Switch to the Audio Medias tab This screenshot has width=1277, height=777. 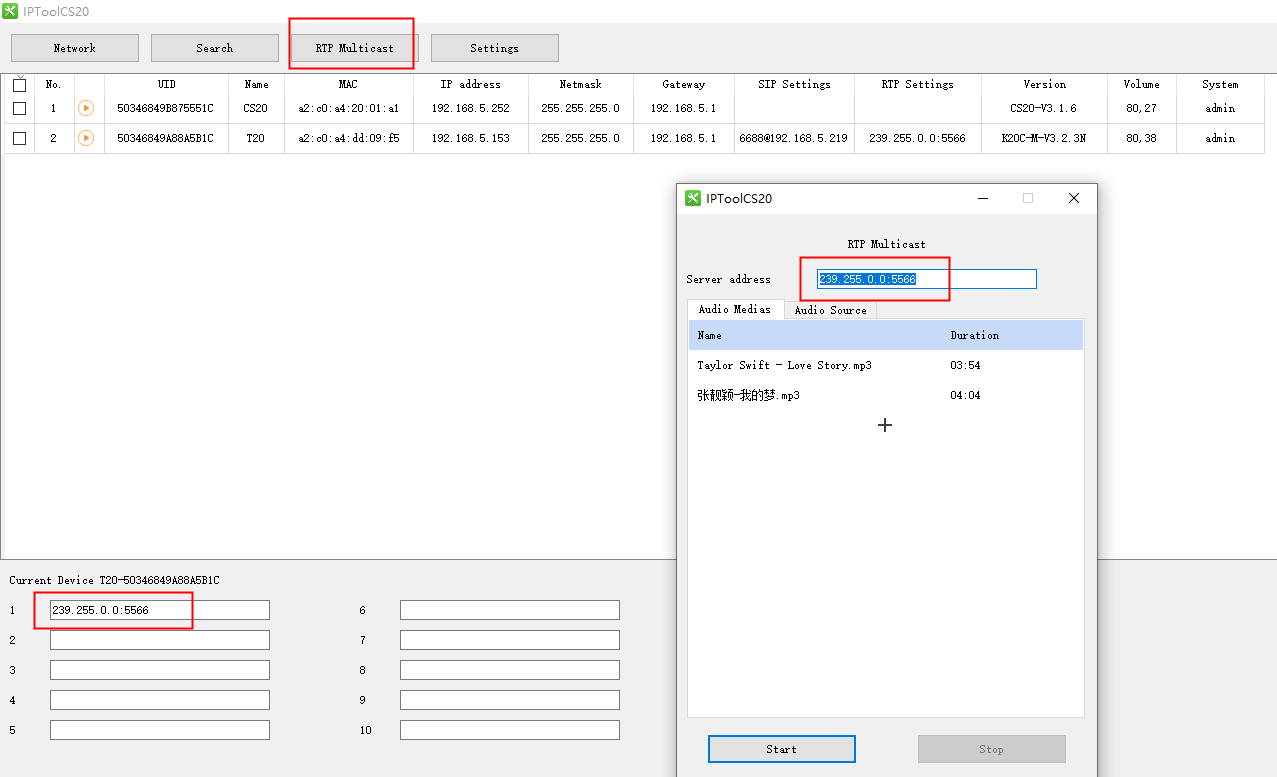[x=735, y=309]
